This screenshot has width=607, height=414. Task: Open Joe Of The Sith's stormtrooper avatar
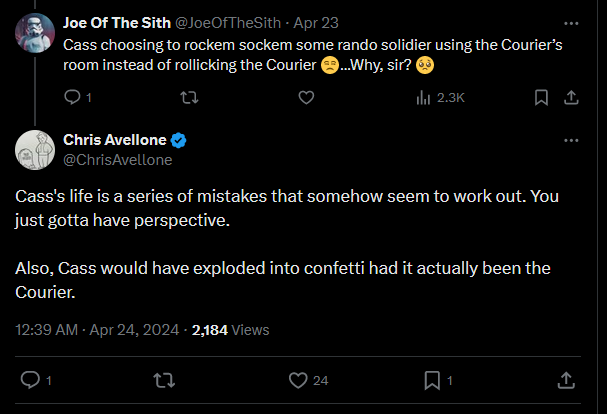[x=33, y=33]
